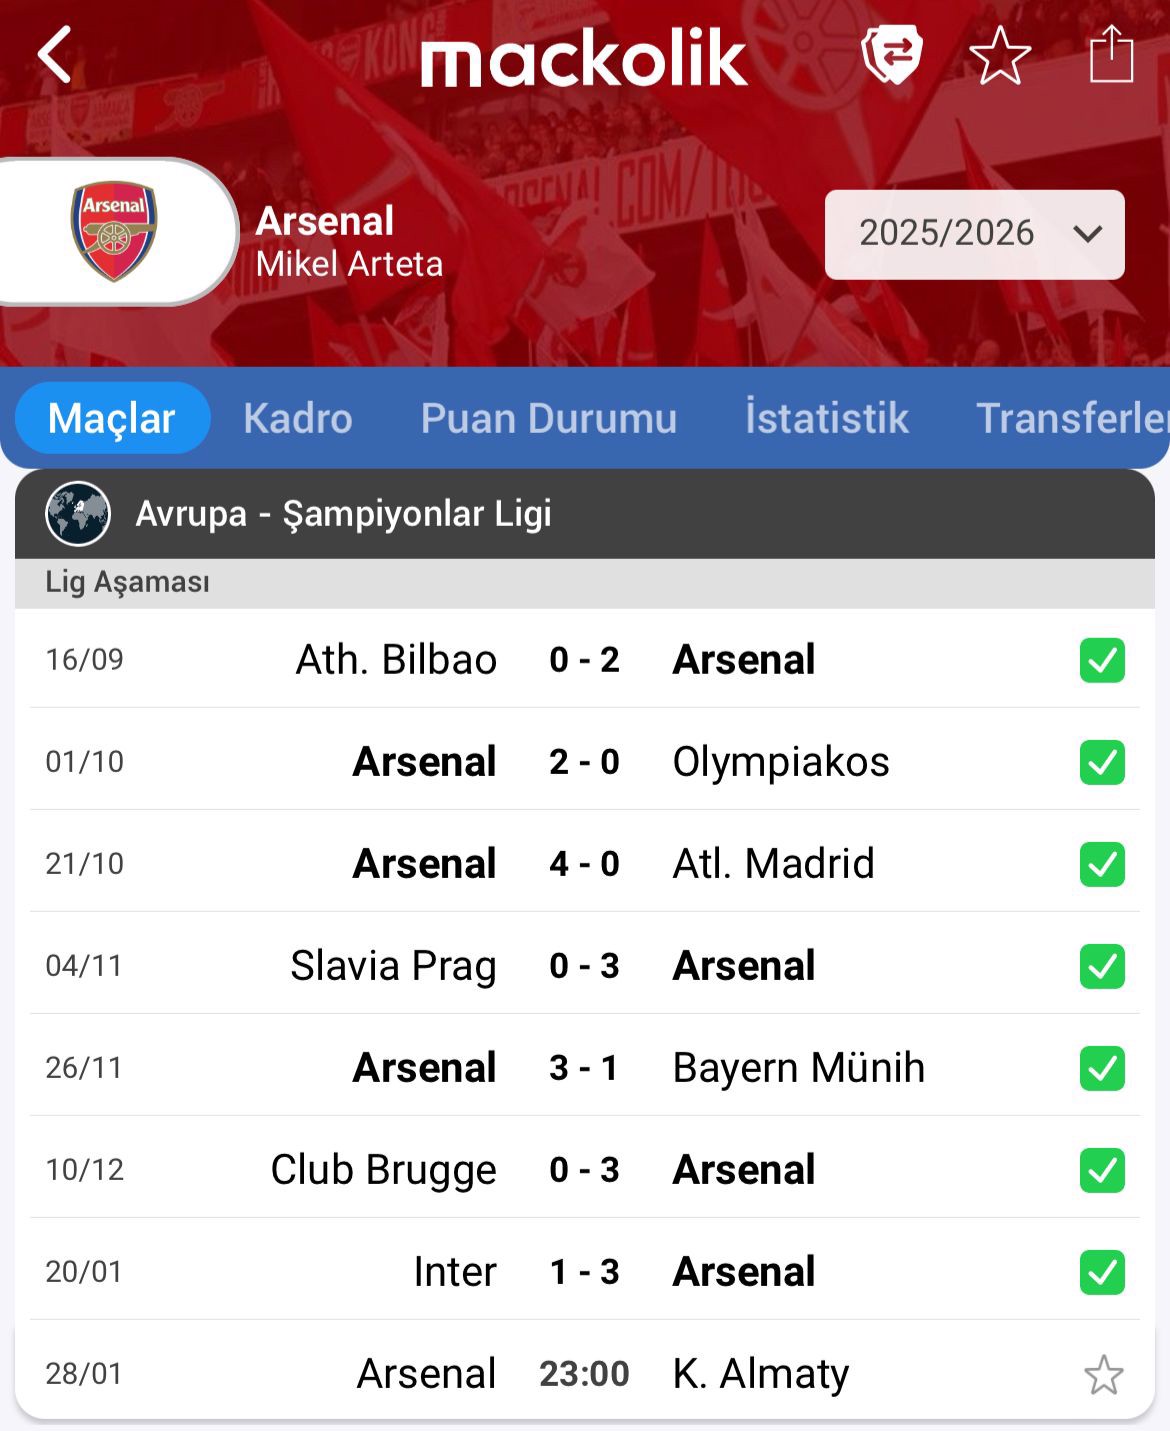Open the Arsenal 4 - 0 Atl. Madrid score

click(x=584, y=864)
